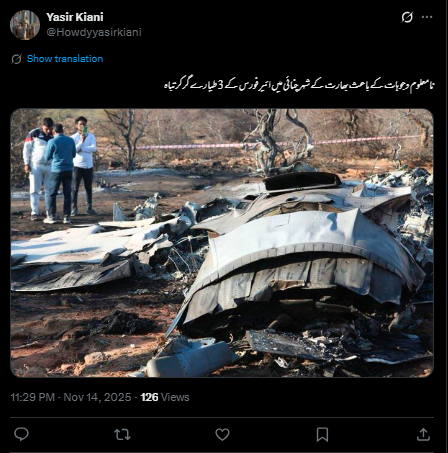Like the post with the heart icon
The height and width of the screenshot is (453, 448).
tap(222, 435)
